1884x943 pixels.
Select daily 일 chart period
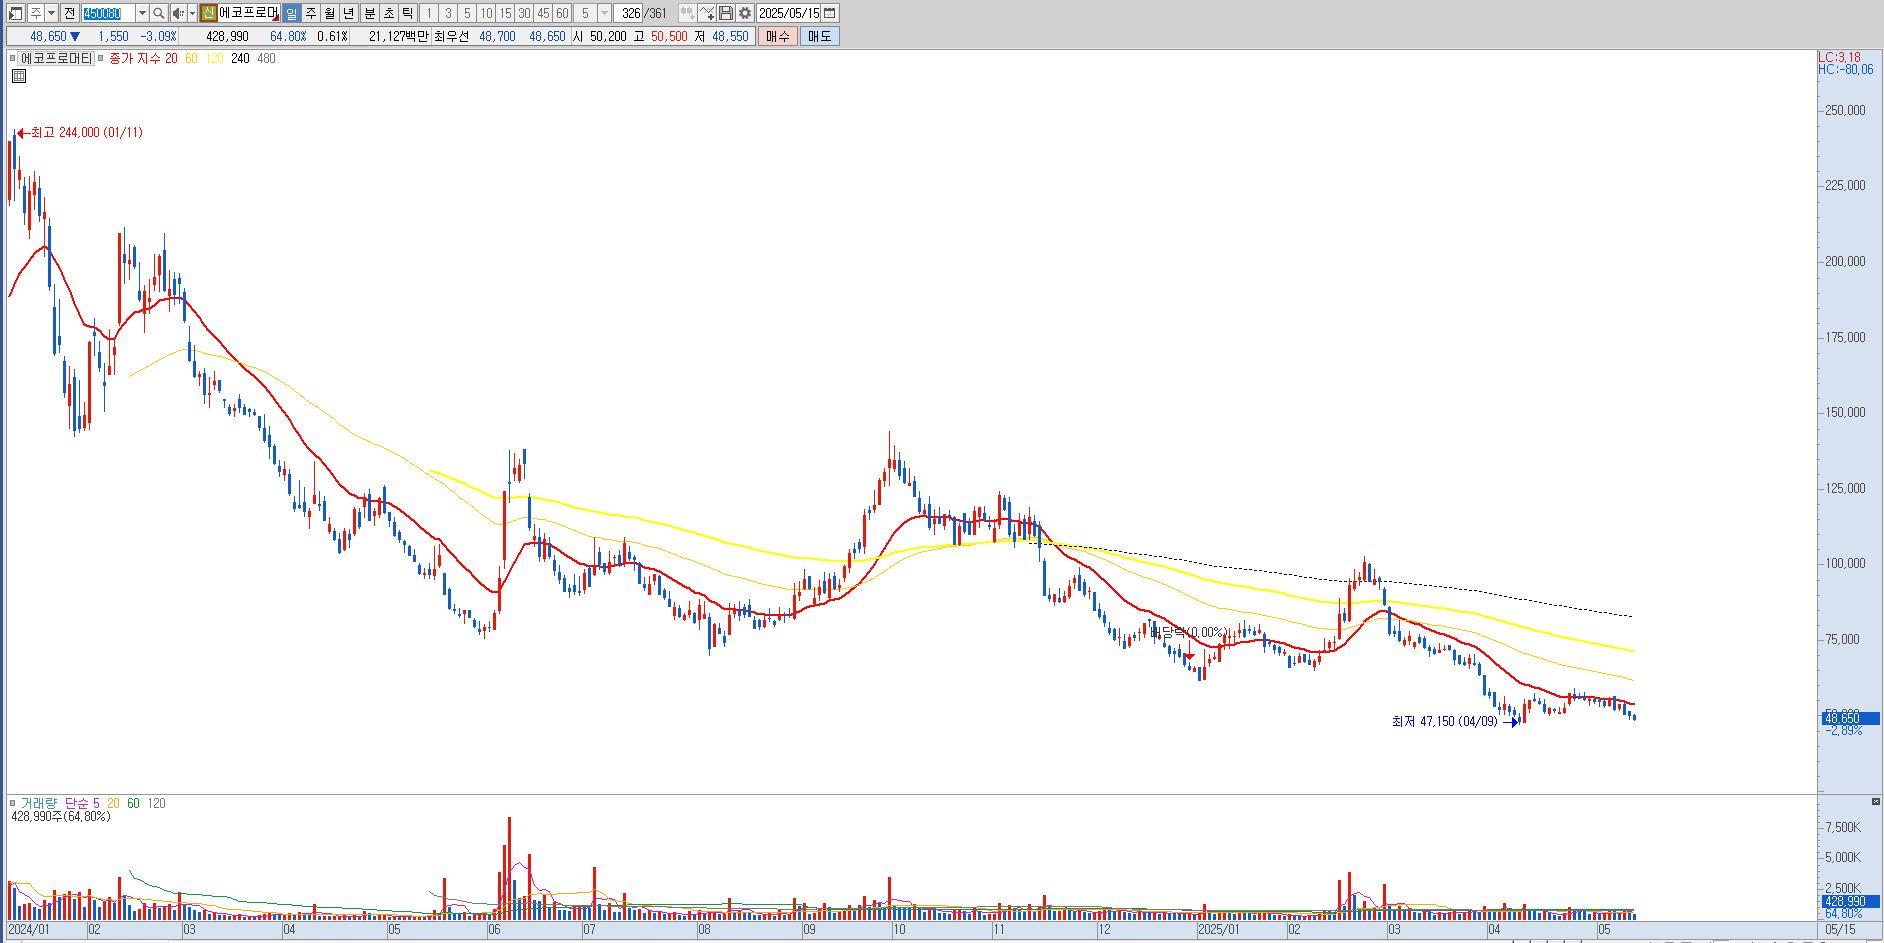coord(291,13)
